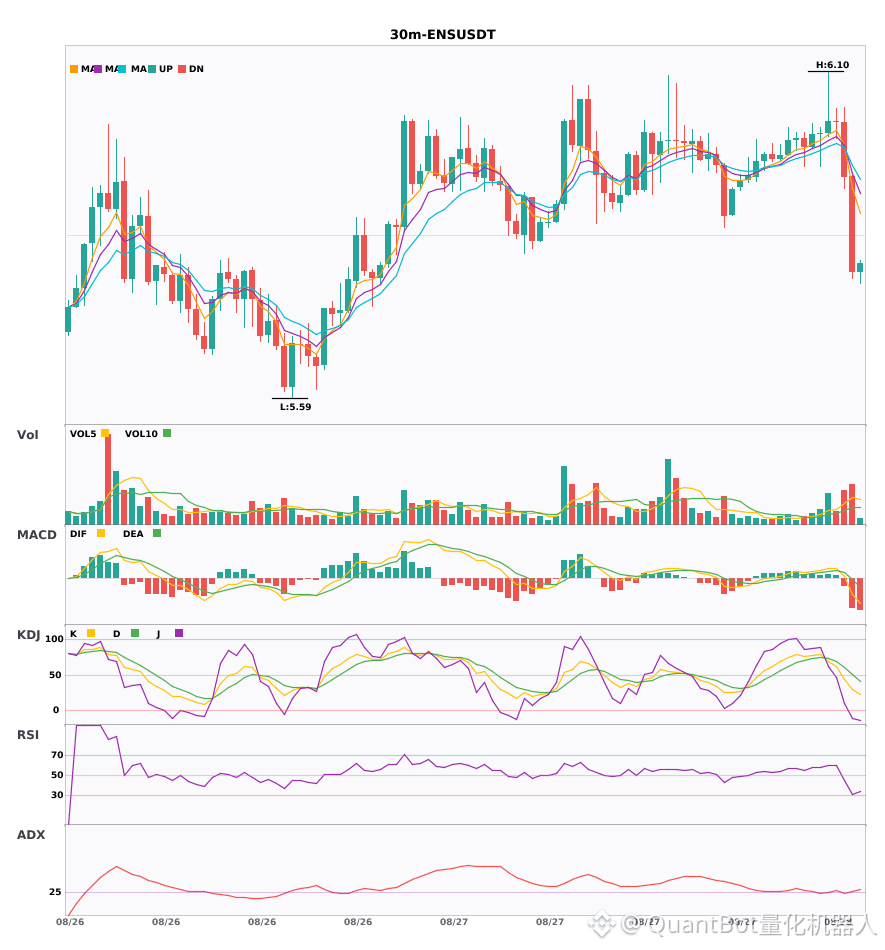Click the DN legend text
The height and width of the screenshot is (950, 885).
coord(196,69)
